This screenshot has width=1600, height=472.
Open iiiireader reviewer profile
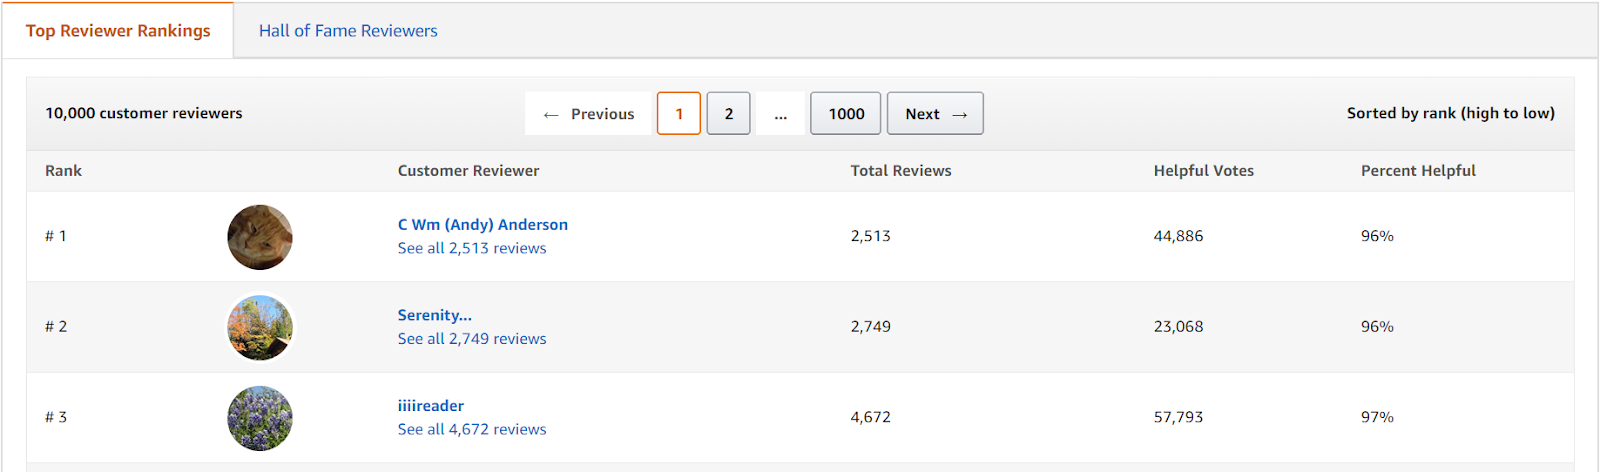431,406
